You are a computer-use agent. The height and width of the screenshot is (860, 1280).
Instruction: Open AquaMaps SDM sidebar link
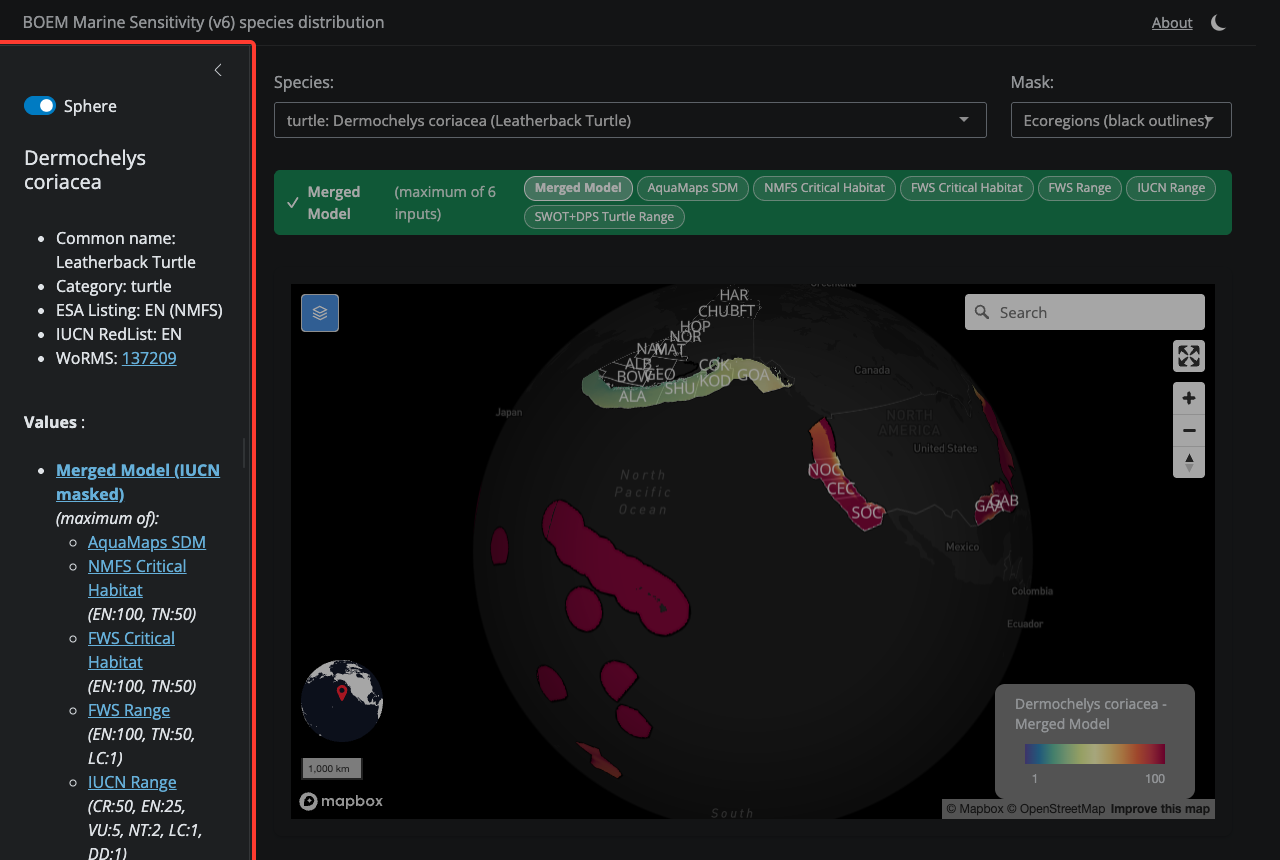click(x=147, y=542)
